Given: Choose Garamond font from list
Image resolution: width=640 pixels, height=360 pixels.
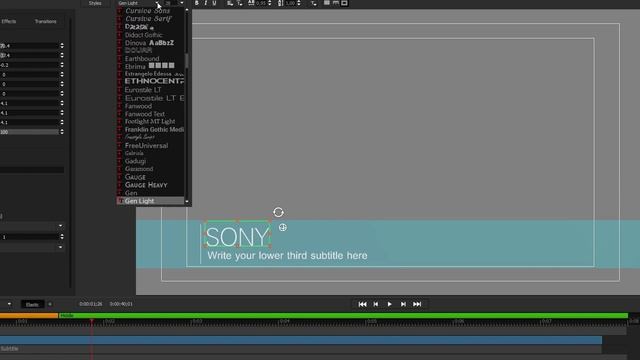Looking at the screenshot, I should (139, 169).
